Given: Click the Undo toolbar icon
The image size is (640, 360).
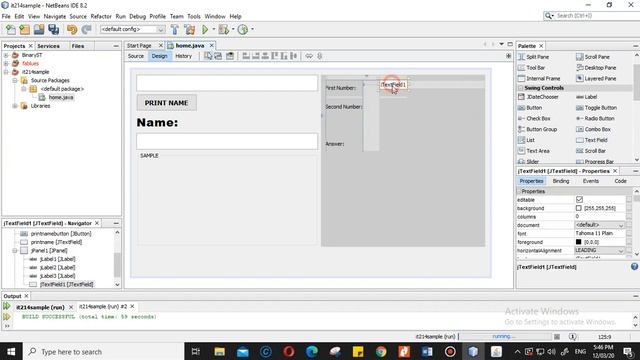Looking at the screenshot, I should click(x=72, y=29).
